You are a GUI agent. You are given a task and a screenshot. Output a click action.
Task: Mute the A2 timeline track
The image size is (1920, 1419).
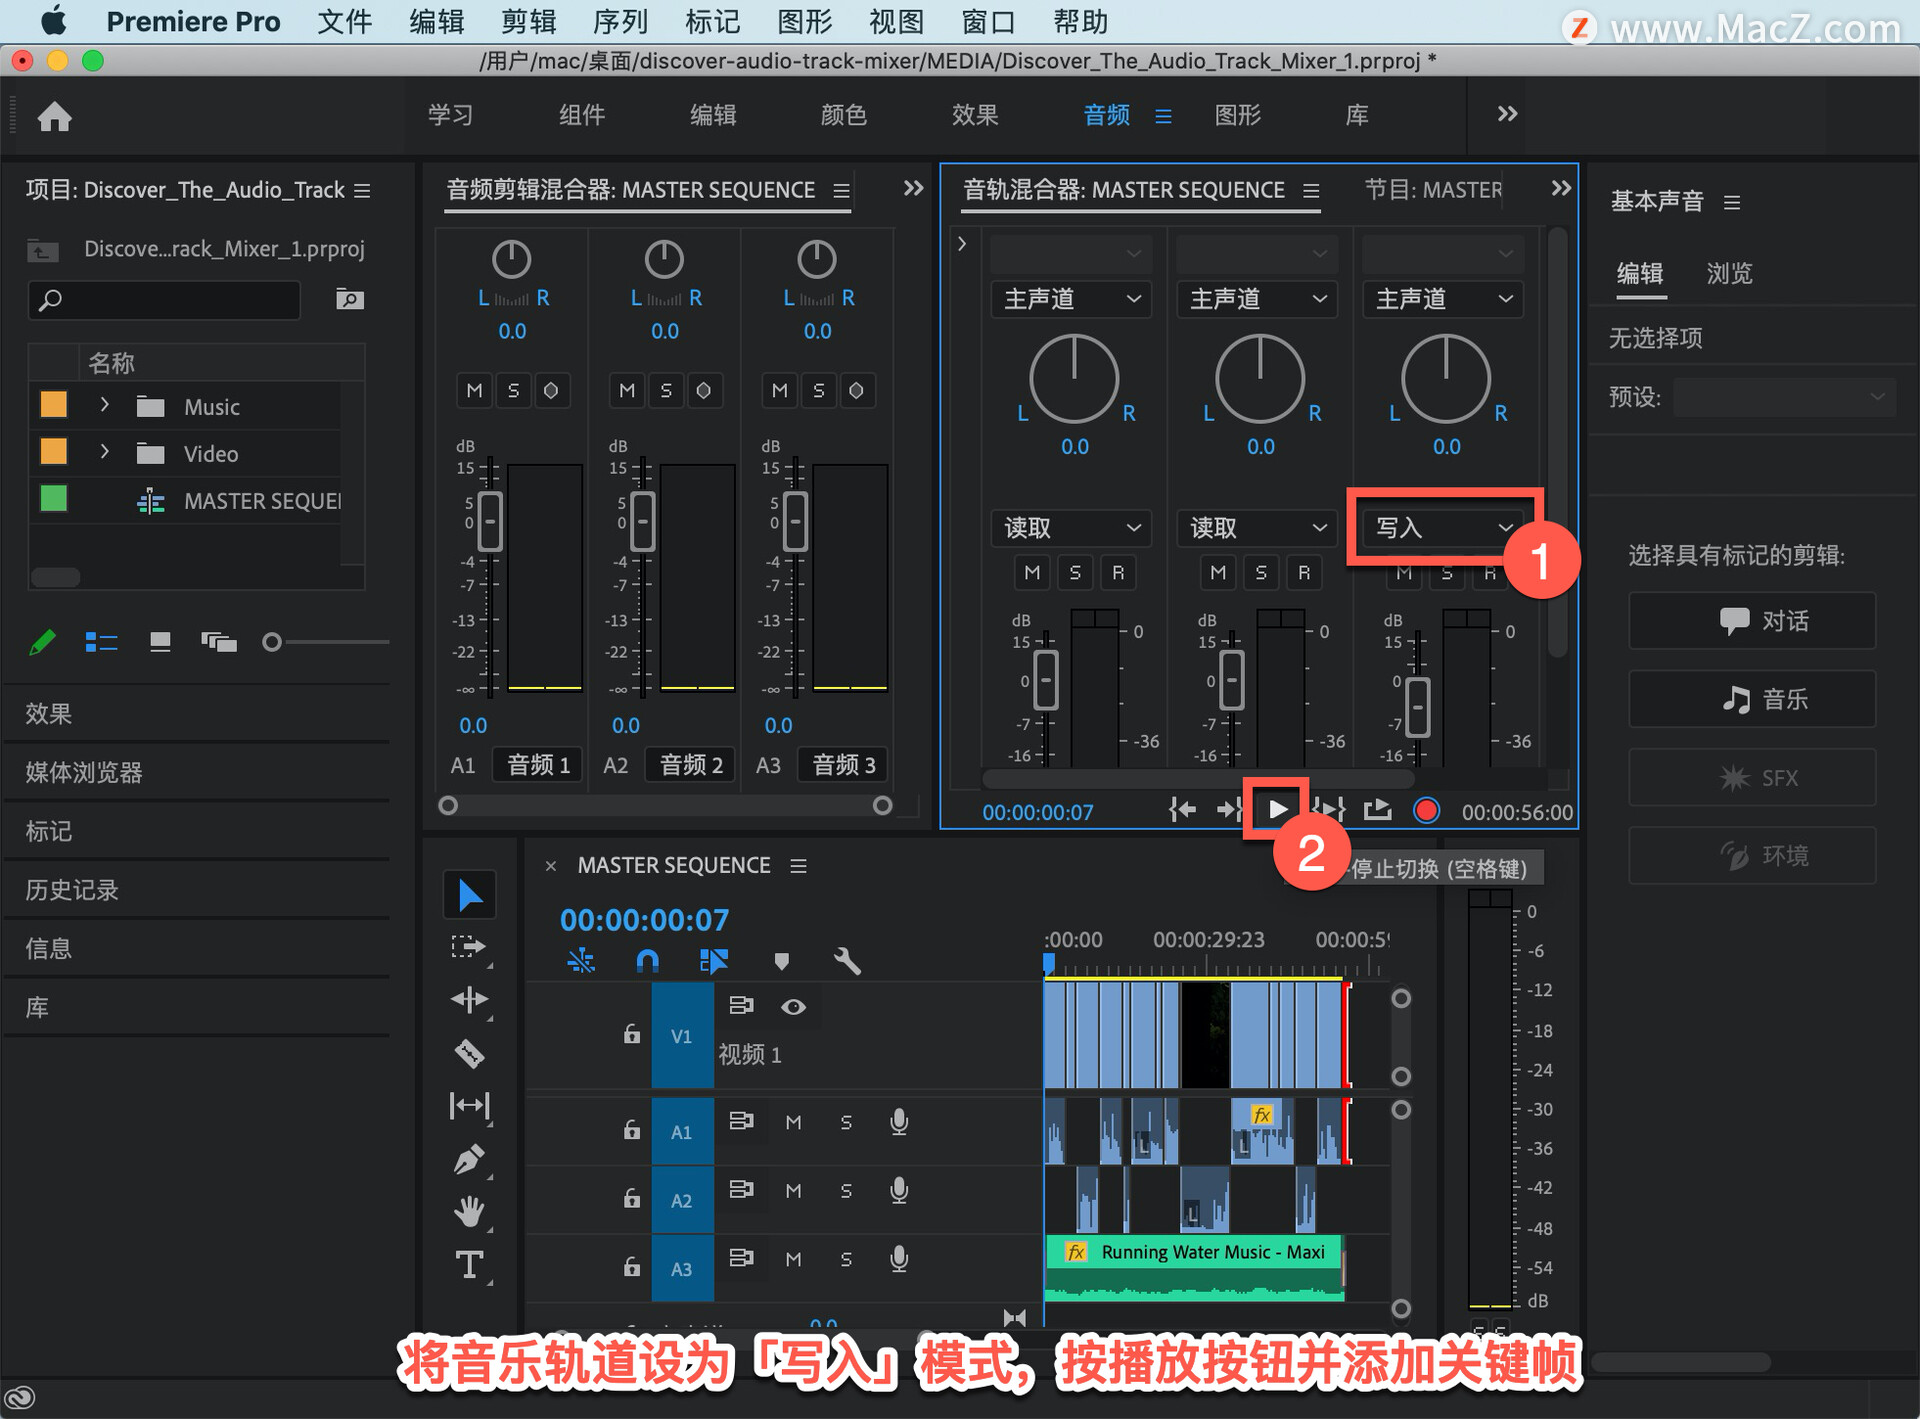(x=793, y=1190)
